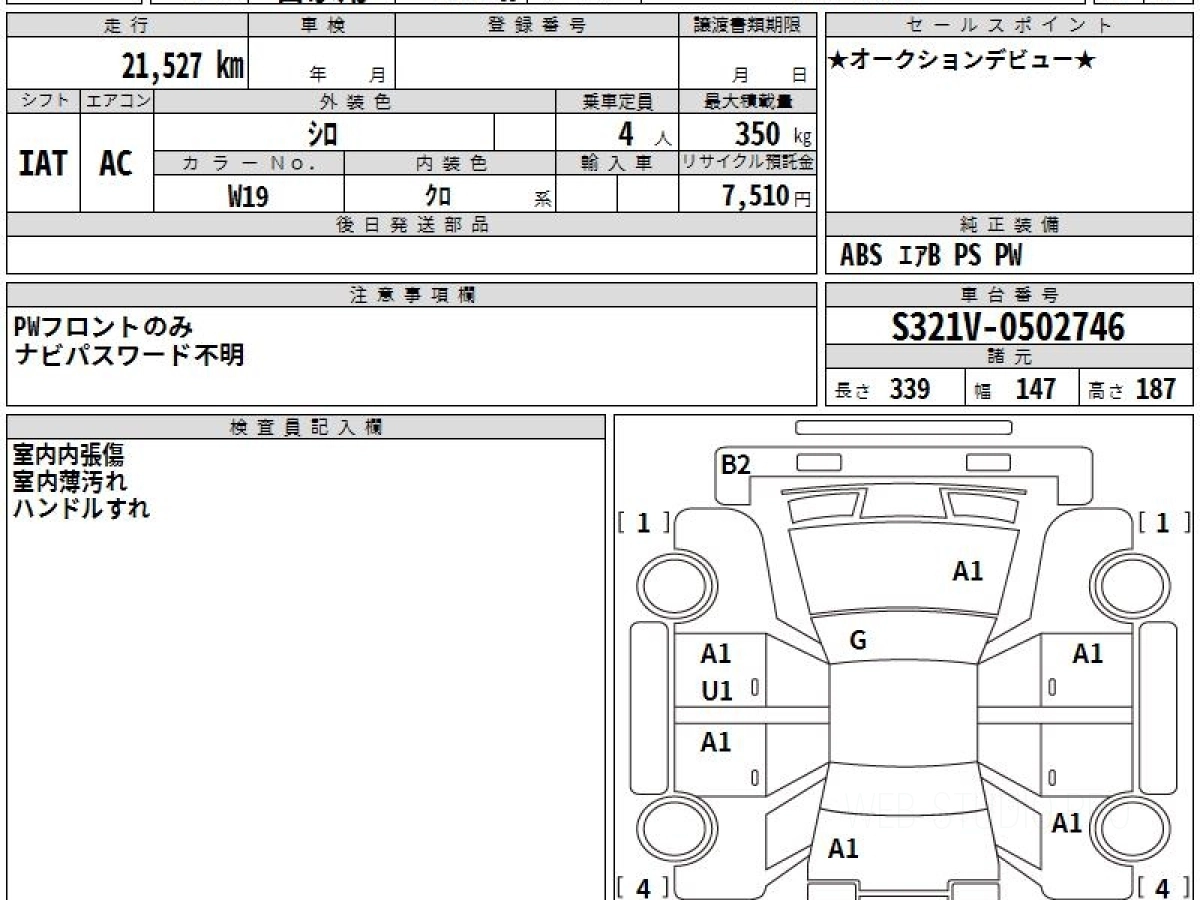Select the height cell 高さ 187
This screenshot has width=1200, height=900.
click(x=1136, y=389)
